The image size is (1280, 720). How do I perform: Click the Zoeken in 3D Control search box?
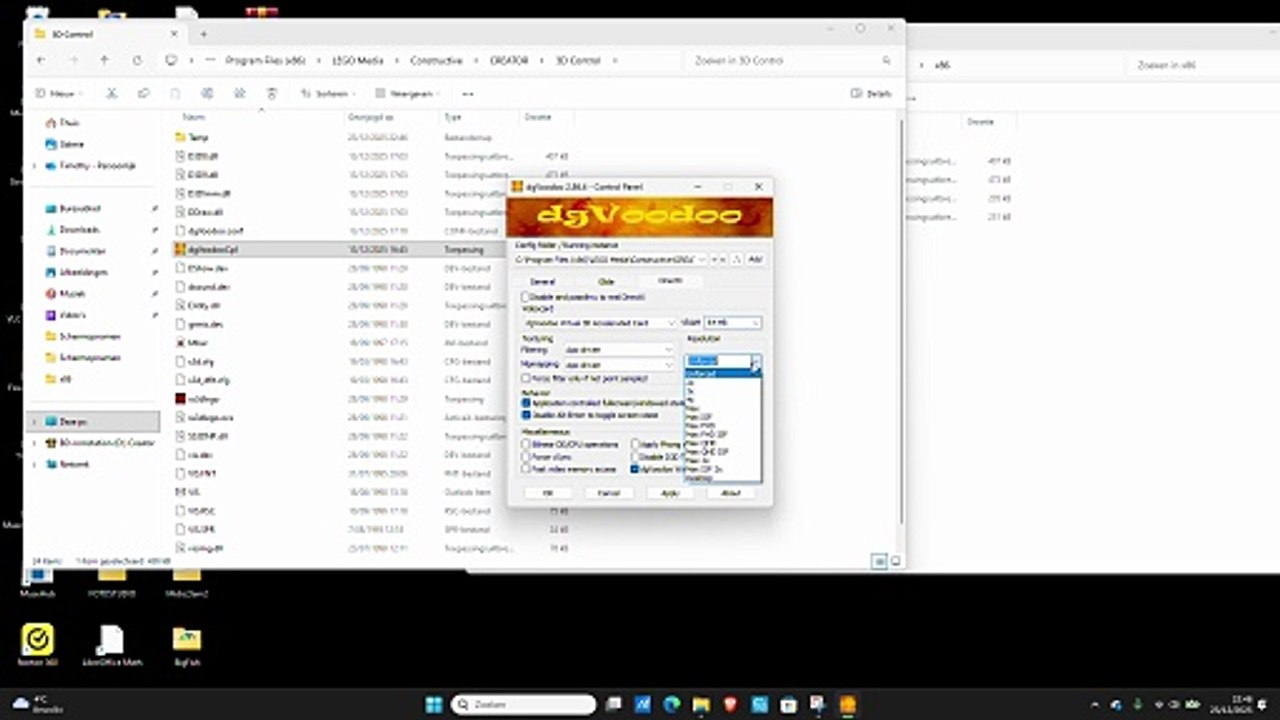coord(788,61)
